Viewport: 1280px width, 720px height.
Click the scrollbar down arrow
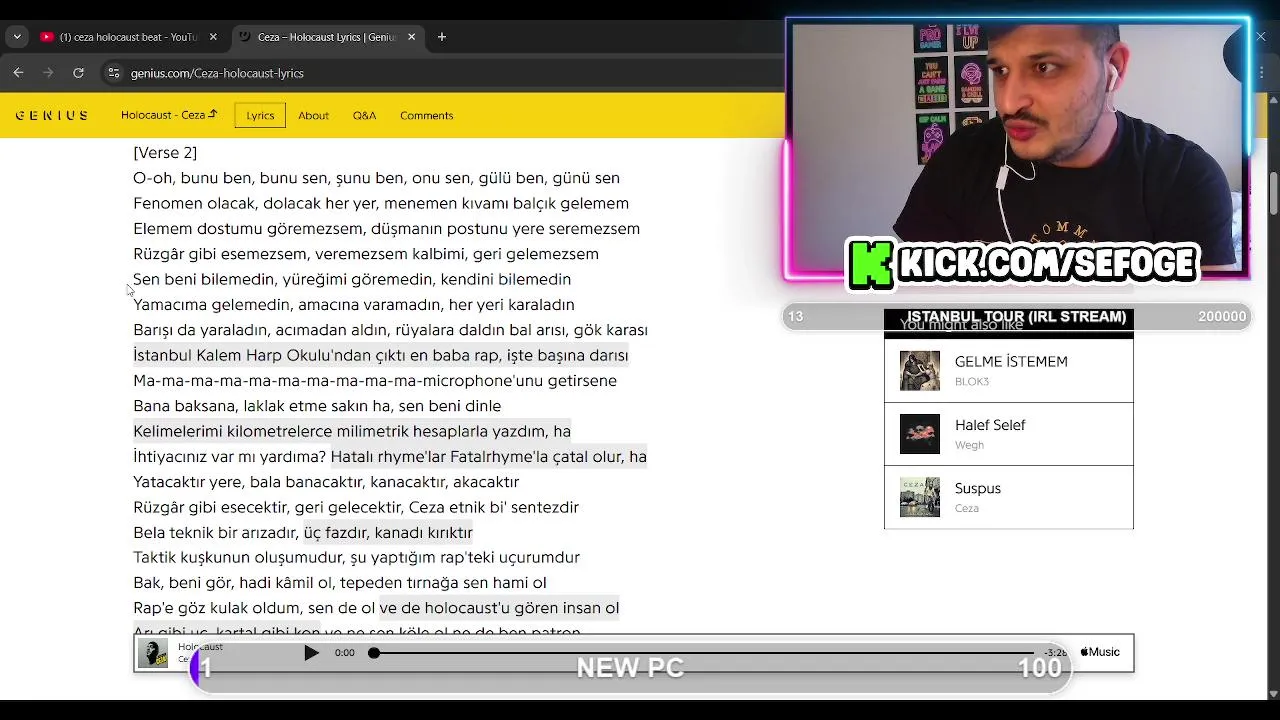[x=1273, y=693]
